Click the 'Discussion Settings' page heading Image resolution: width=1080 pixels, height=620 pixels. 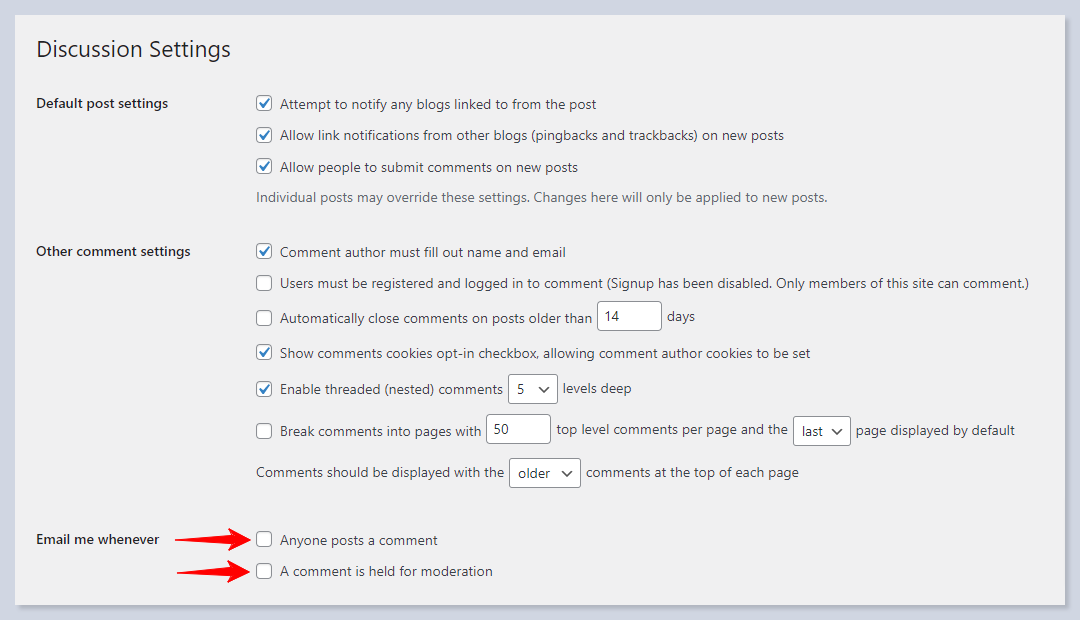(x=133, y=49)
